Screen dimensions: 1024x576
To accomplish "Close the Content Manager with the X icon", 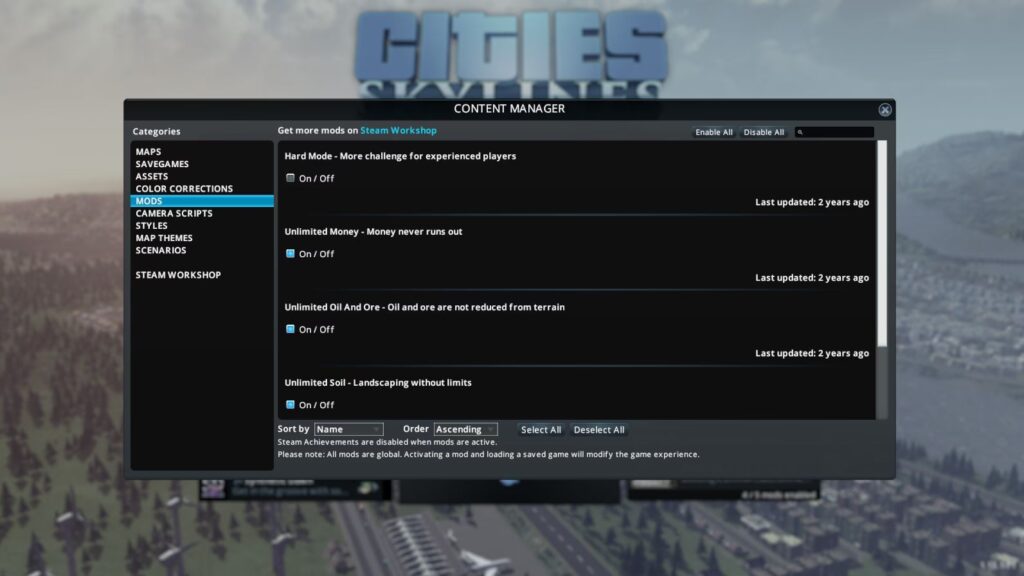I will point(884,110).
